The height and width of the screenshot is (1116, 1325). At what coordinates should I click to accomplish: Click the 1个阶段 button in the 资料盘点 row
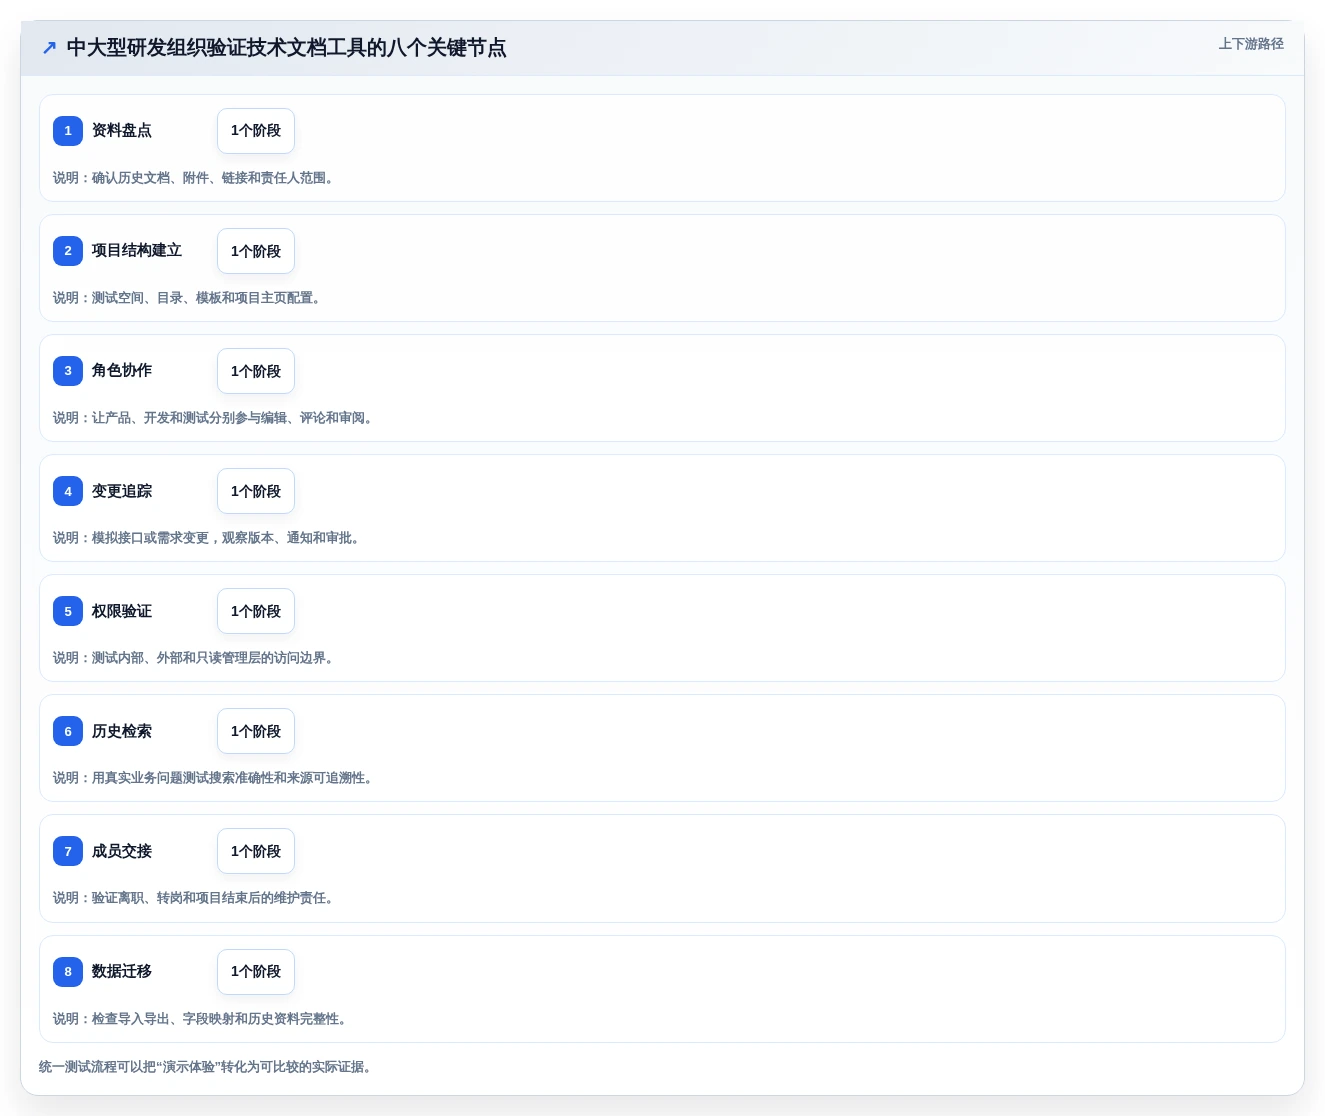256,131
